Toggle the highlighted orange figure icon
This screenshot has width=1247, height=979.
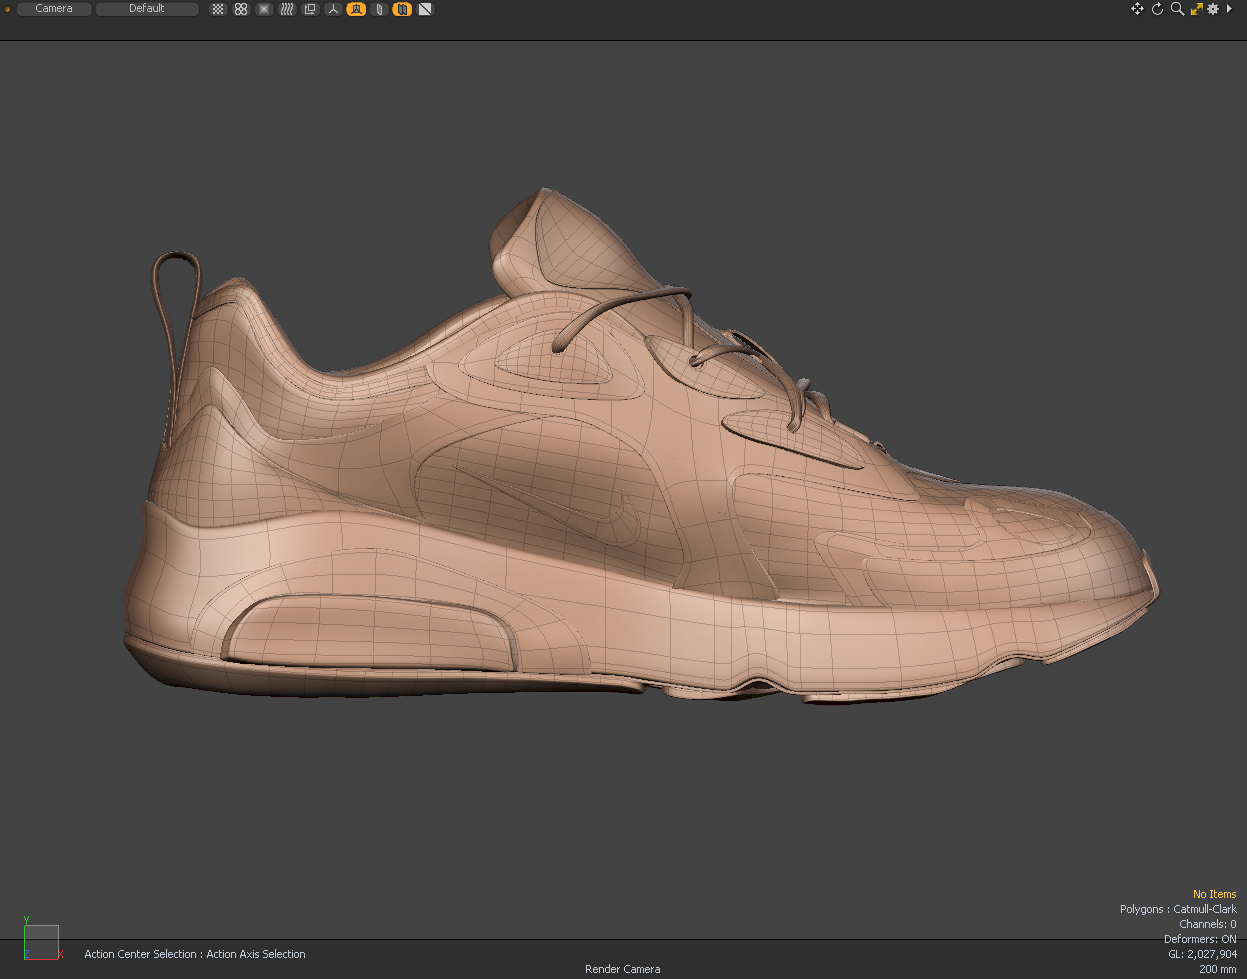[356, 9]
